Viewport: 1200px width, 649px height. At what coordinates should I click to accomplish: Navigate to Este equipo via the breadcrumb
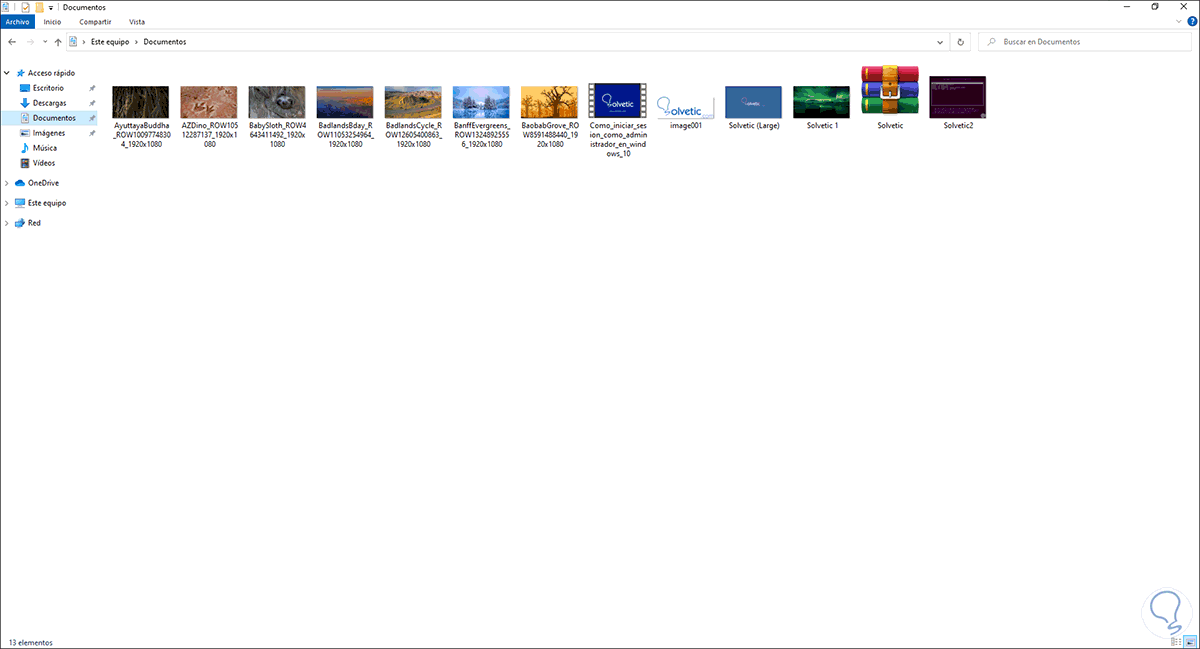pos(107,41)
